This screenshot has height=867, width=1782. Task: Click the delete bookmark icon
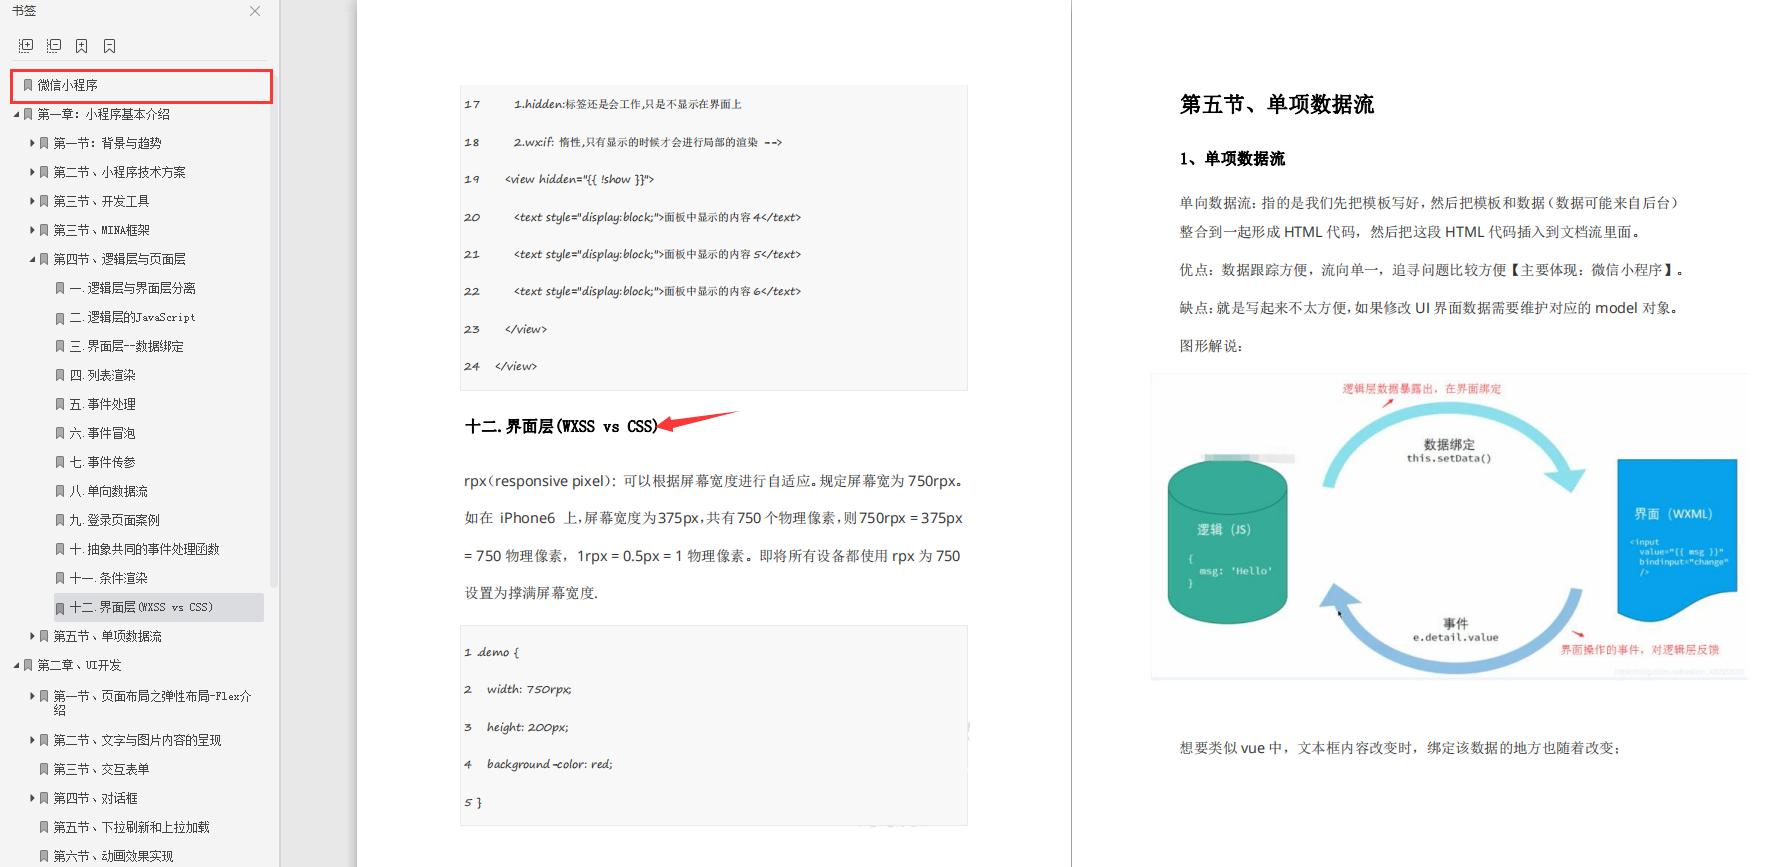coord(110,46)
